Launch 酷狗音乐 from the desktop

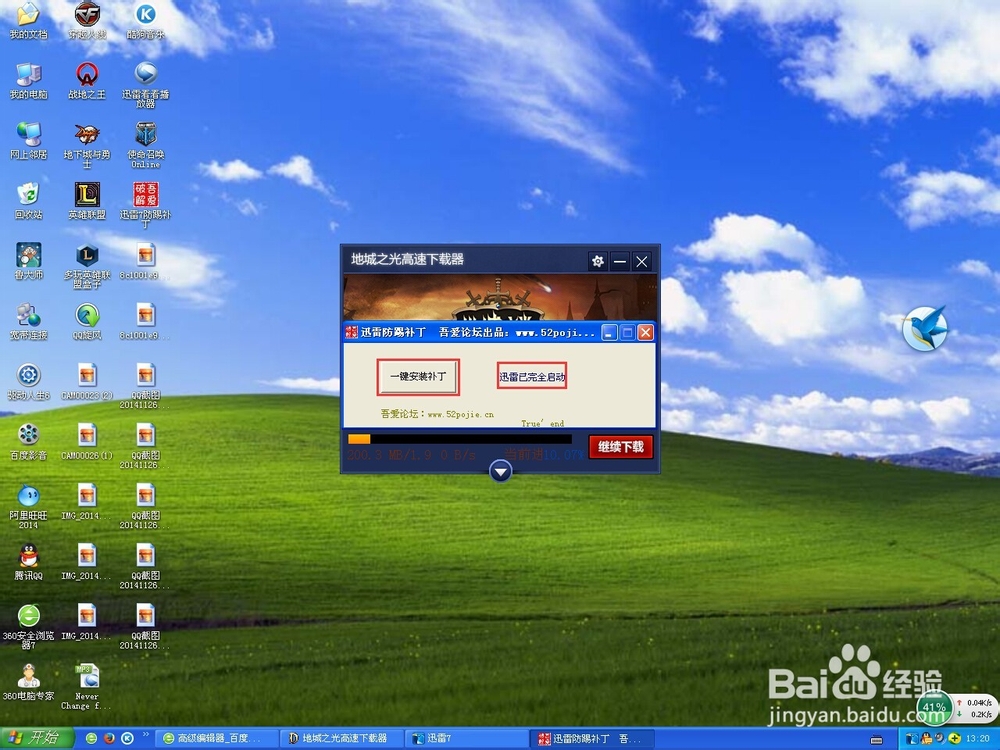pyautogui.click(x=145, y=20)
